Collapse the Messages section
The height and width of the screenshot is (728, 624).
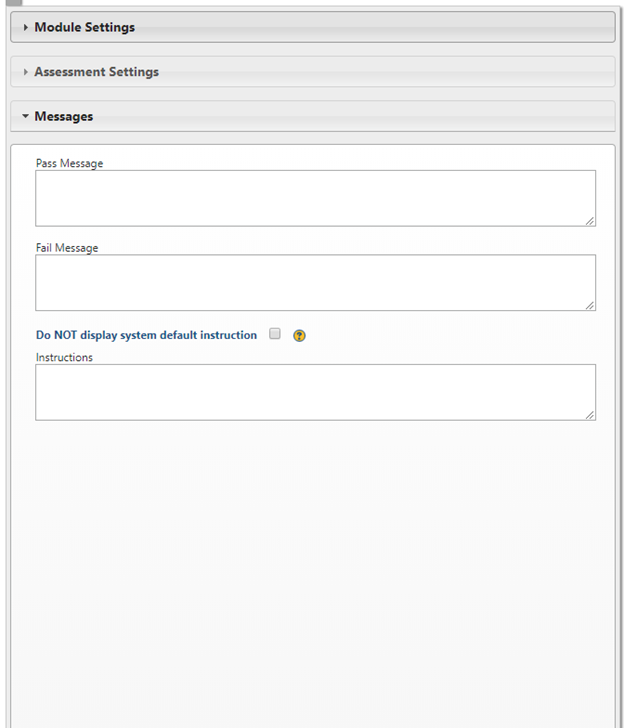[312, 117]
